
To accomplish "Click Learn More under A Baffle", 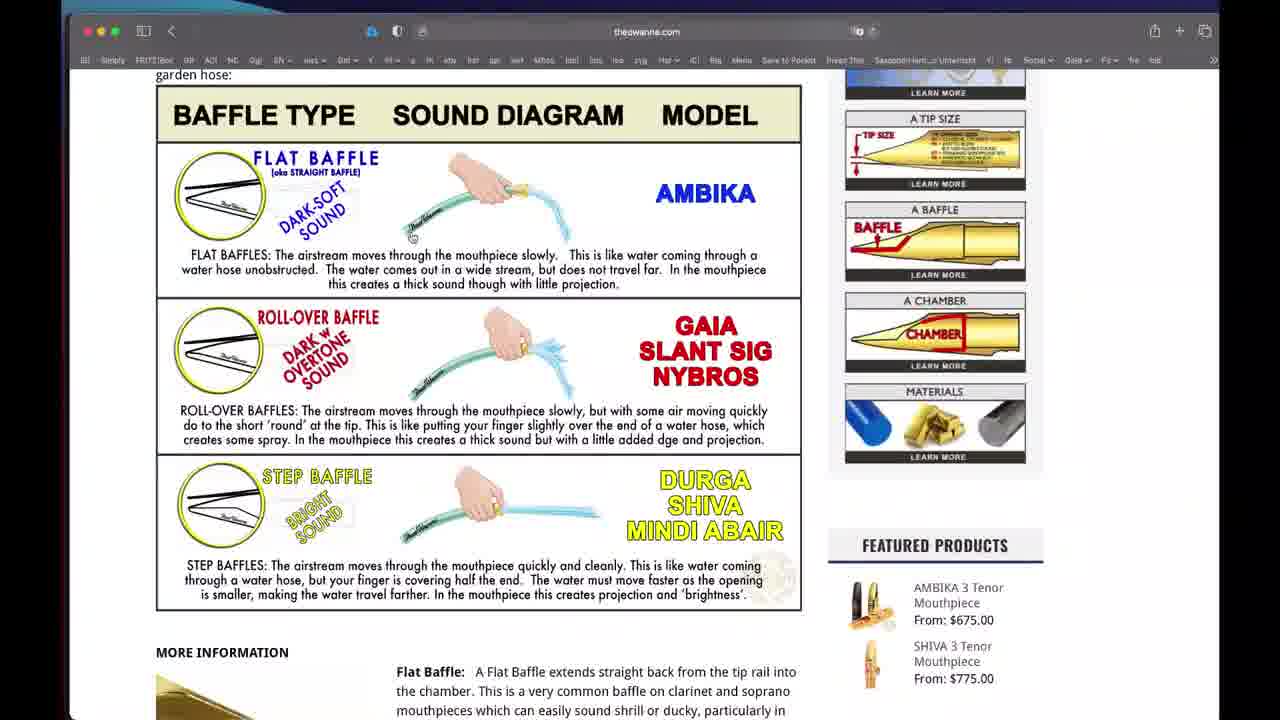I will click(937, 275).
